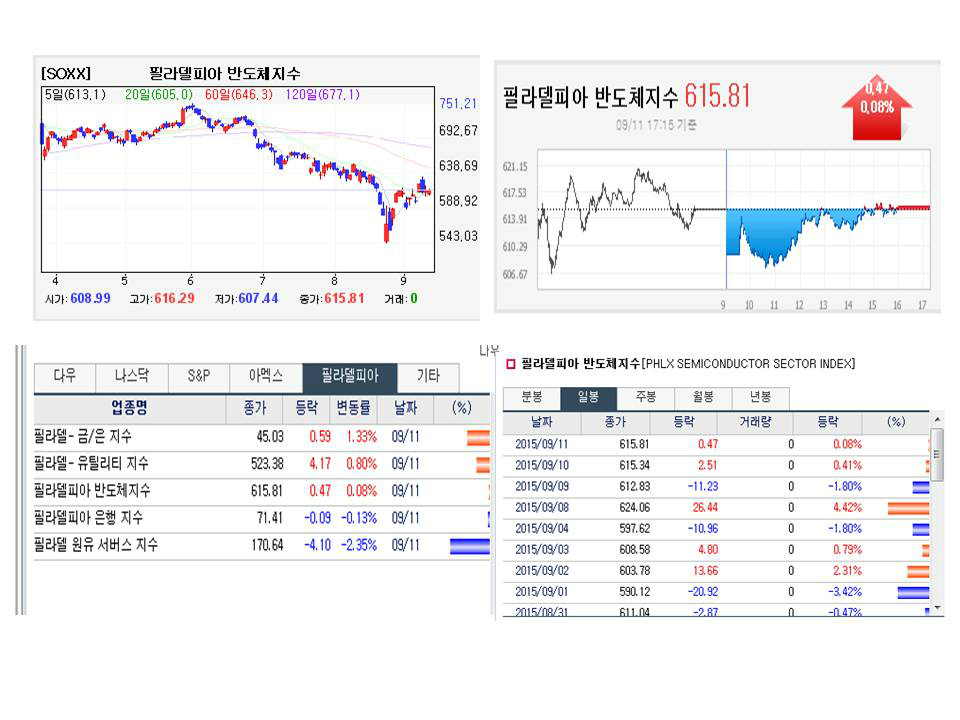This screenshot has height=720, width=960.
Task: Select the S&P index tab
Action: [x=198, y=377]
